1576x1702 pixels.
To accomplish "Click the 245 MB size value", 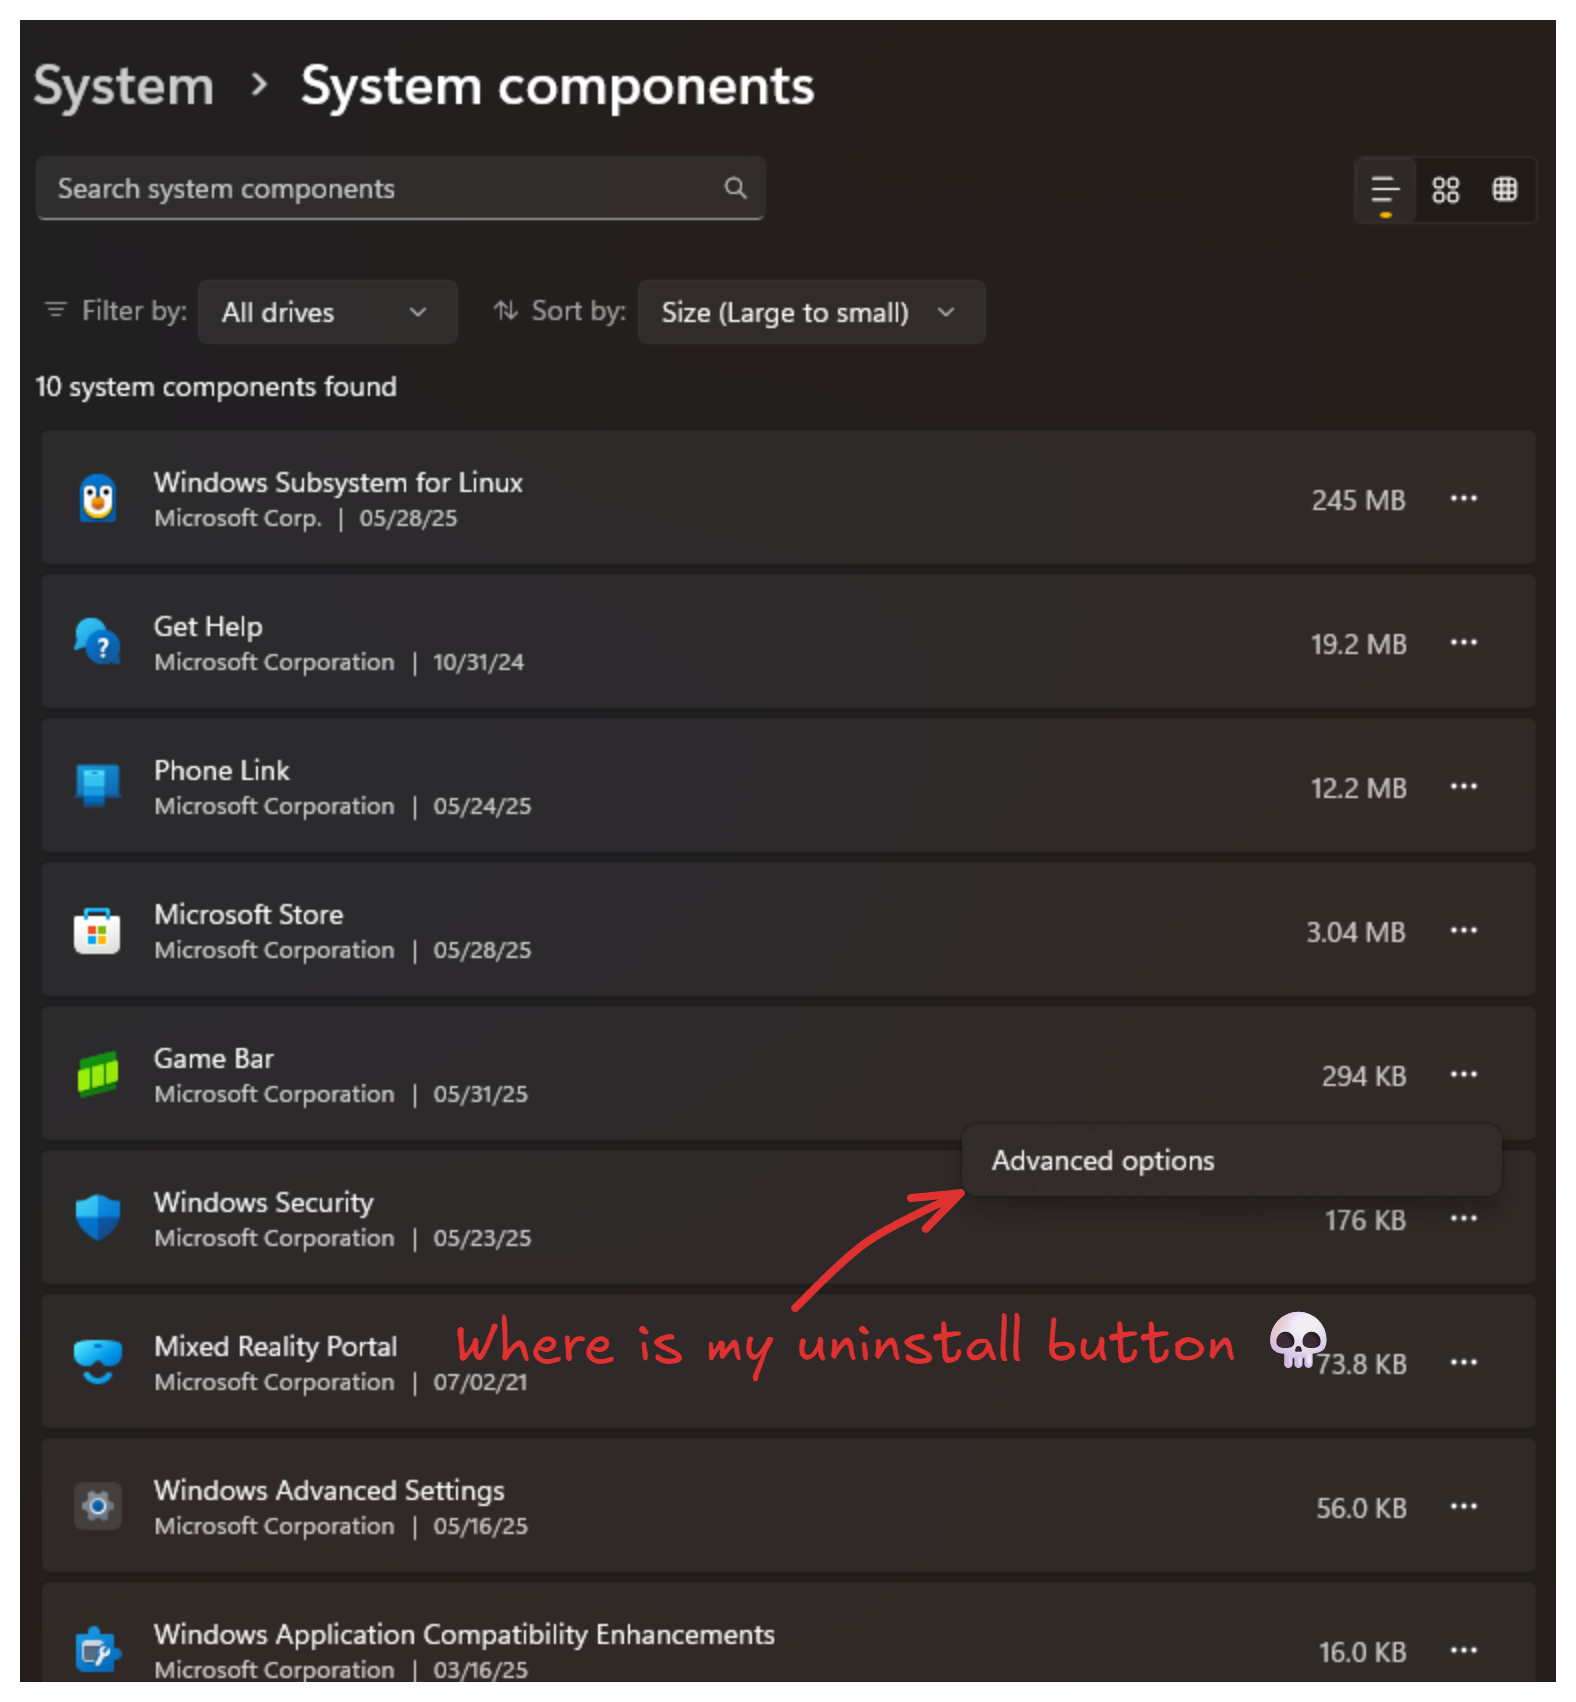I will 1358,500.
